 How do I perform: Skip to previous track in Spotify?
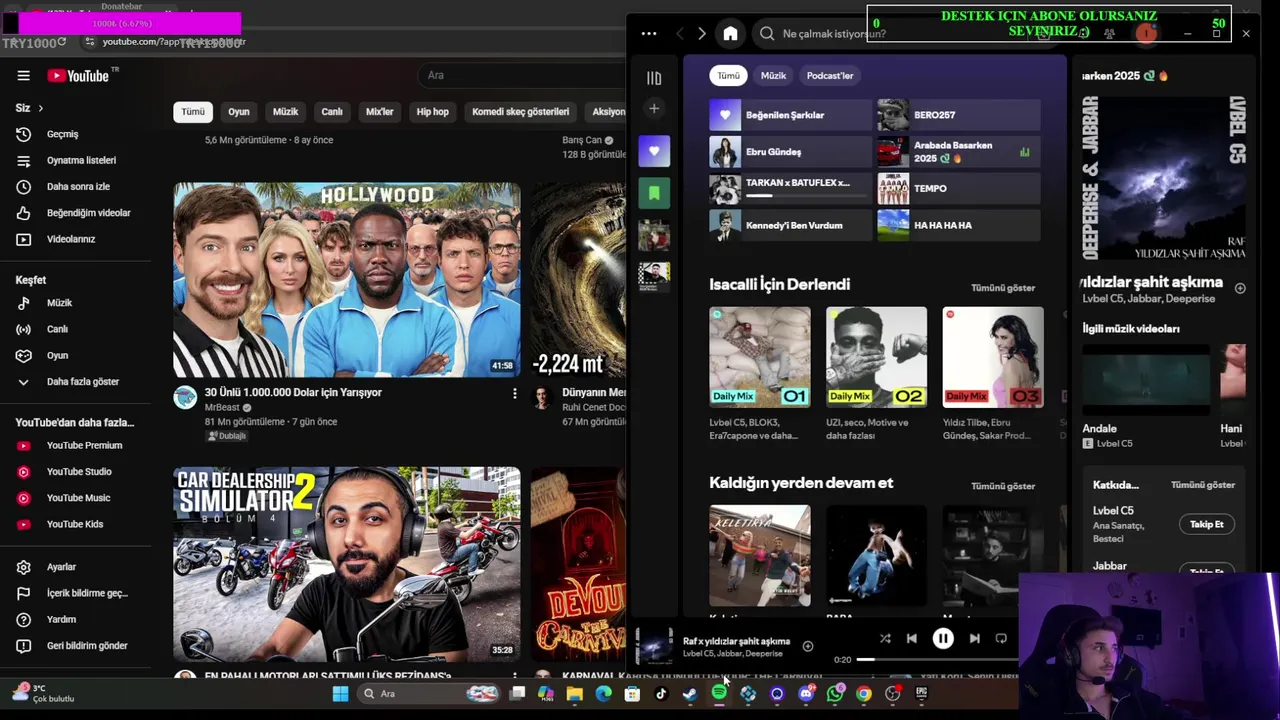911,638
